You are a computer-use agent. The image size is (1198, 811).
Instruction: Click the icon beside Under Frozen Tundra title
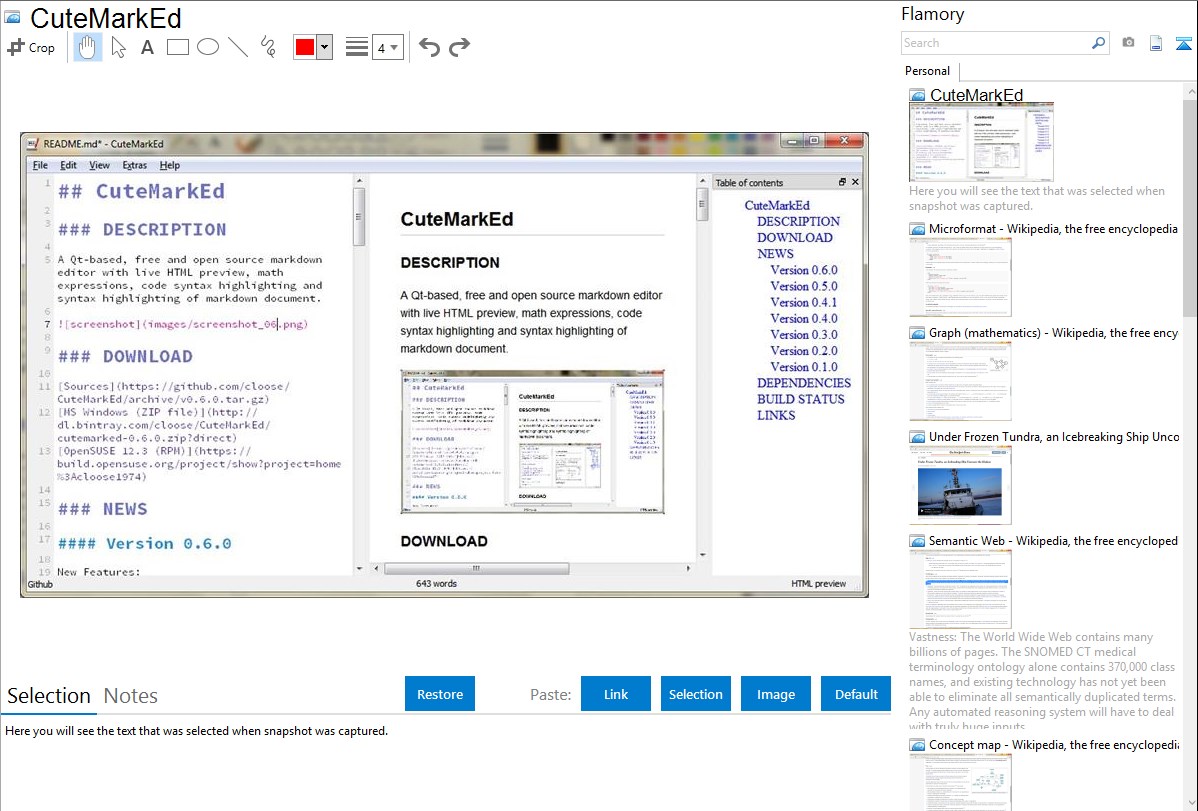(x=917, y=437)
